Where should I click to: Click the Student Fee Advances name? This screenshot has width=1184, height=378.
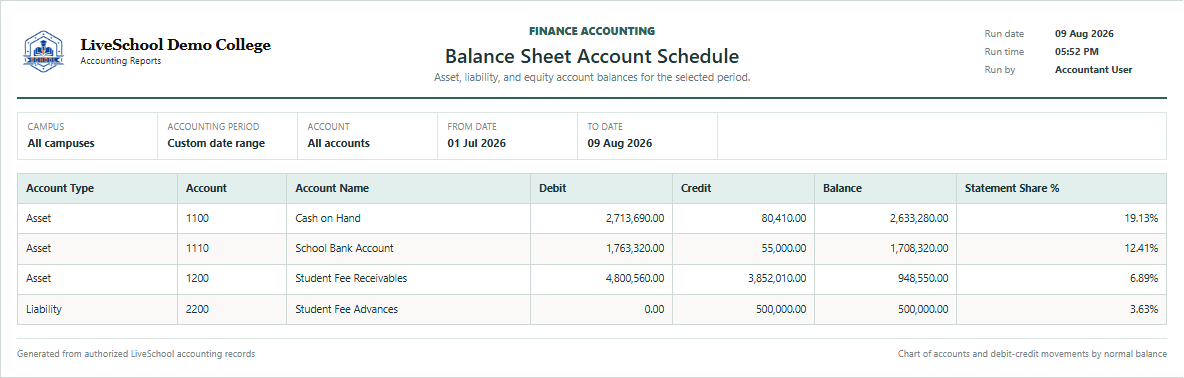(x=347, y=309)
